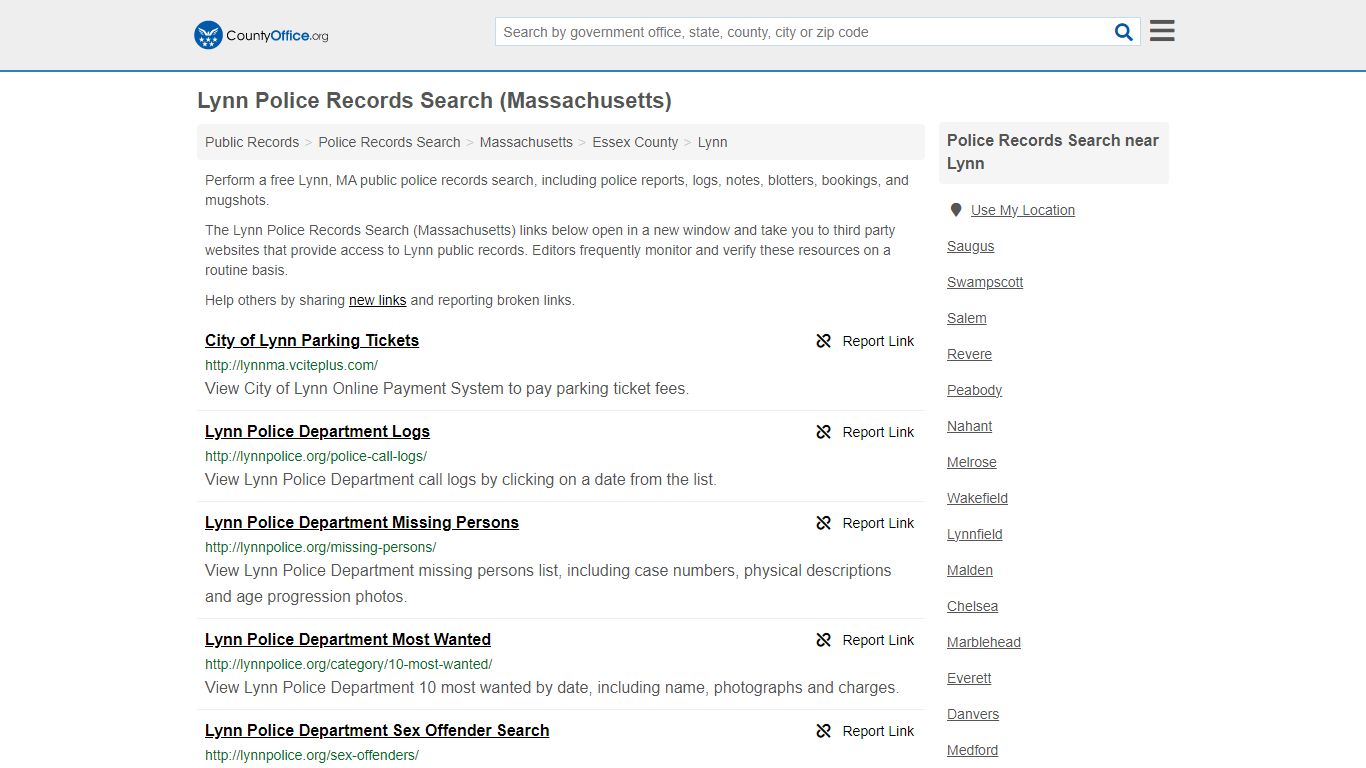Select Marblehead from nearby list
Screen dimensions: 1366x768
pos(984,642)
